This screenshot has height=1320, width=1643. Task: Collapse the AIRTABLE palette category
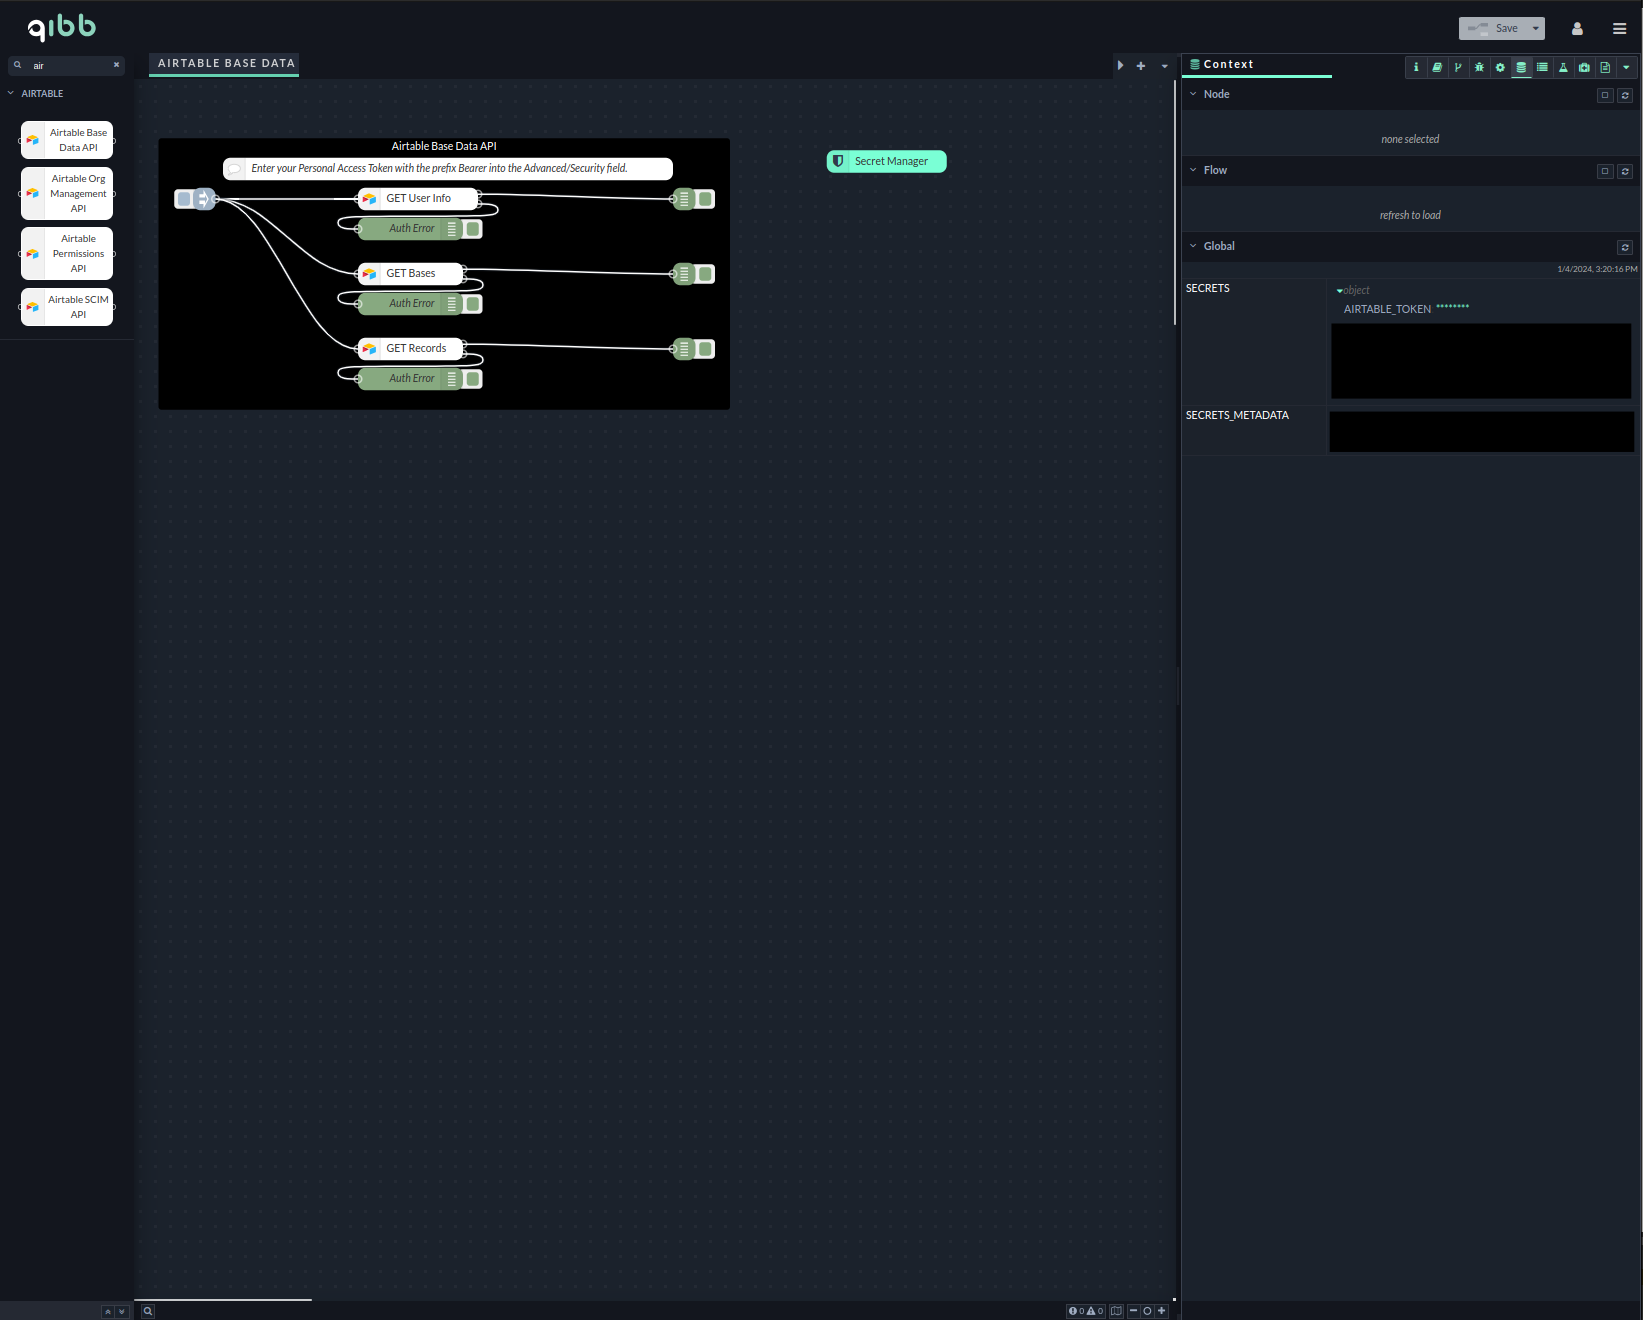tap(11, 93)
